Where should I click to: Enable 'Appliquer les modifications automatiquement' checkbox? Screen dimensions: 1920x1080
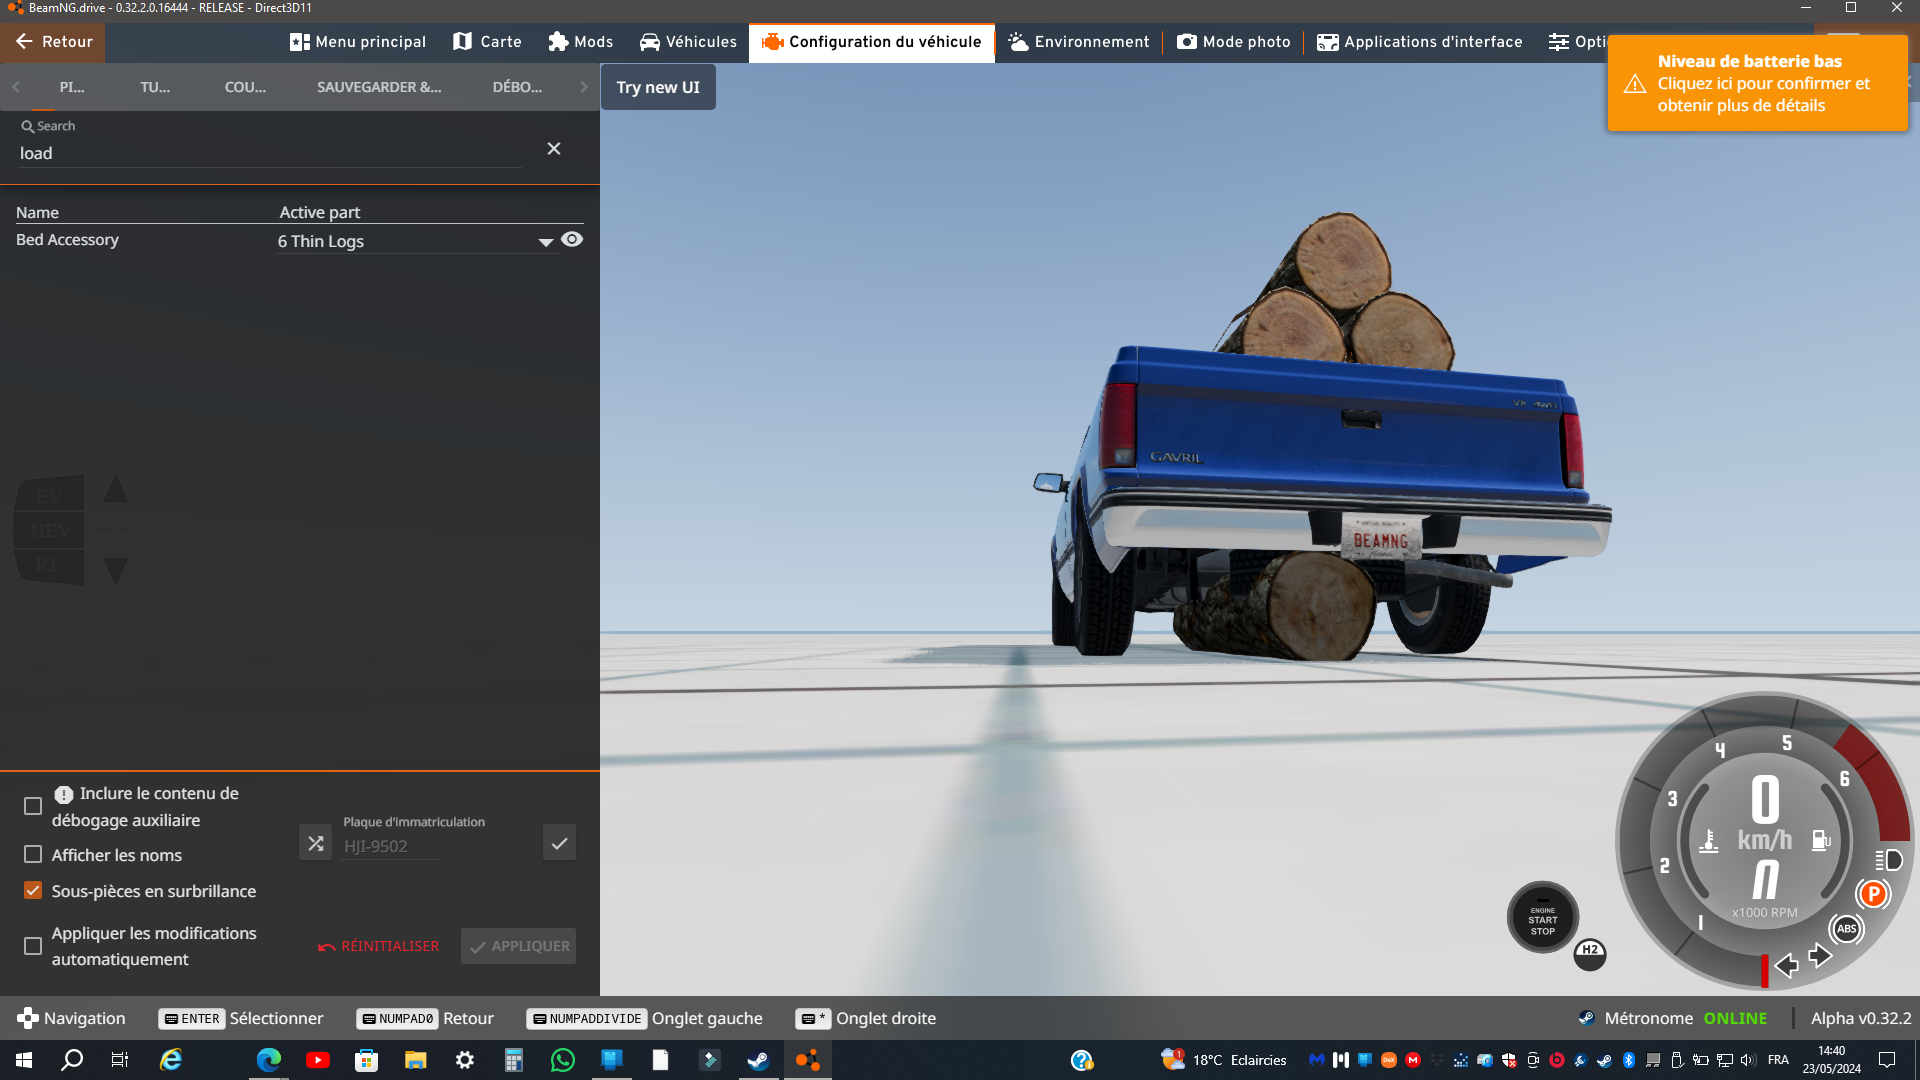coord(33,946)
